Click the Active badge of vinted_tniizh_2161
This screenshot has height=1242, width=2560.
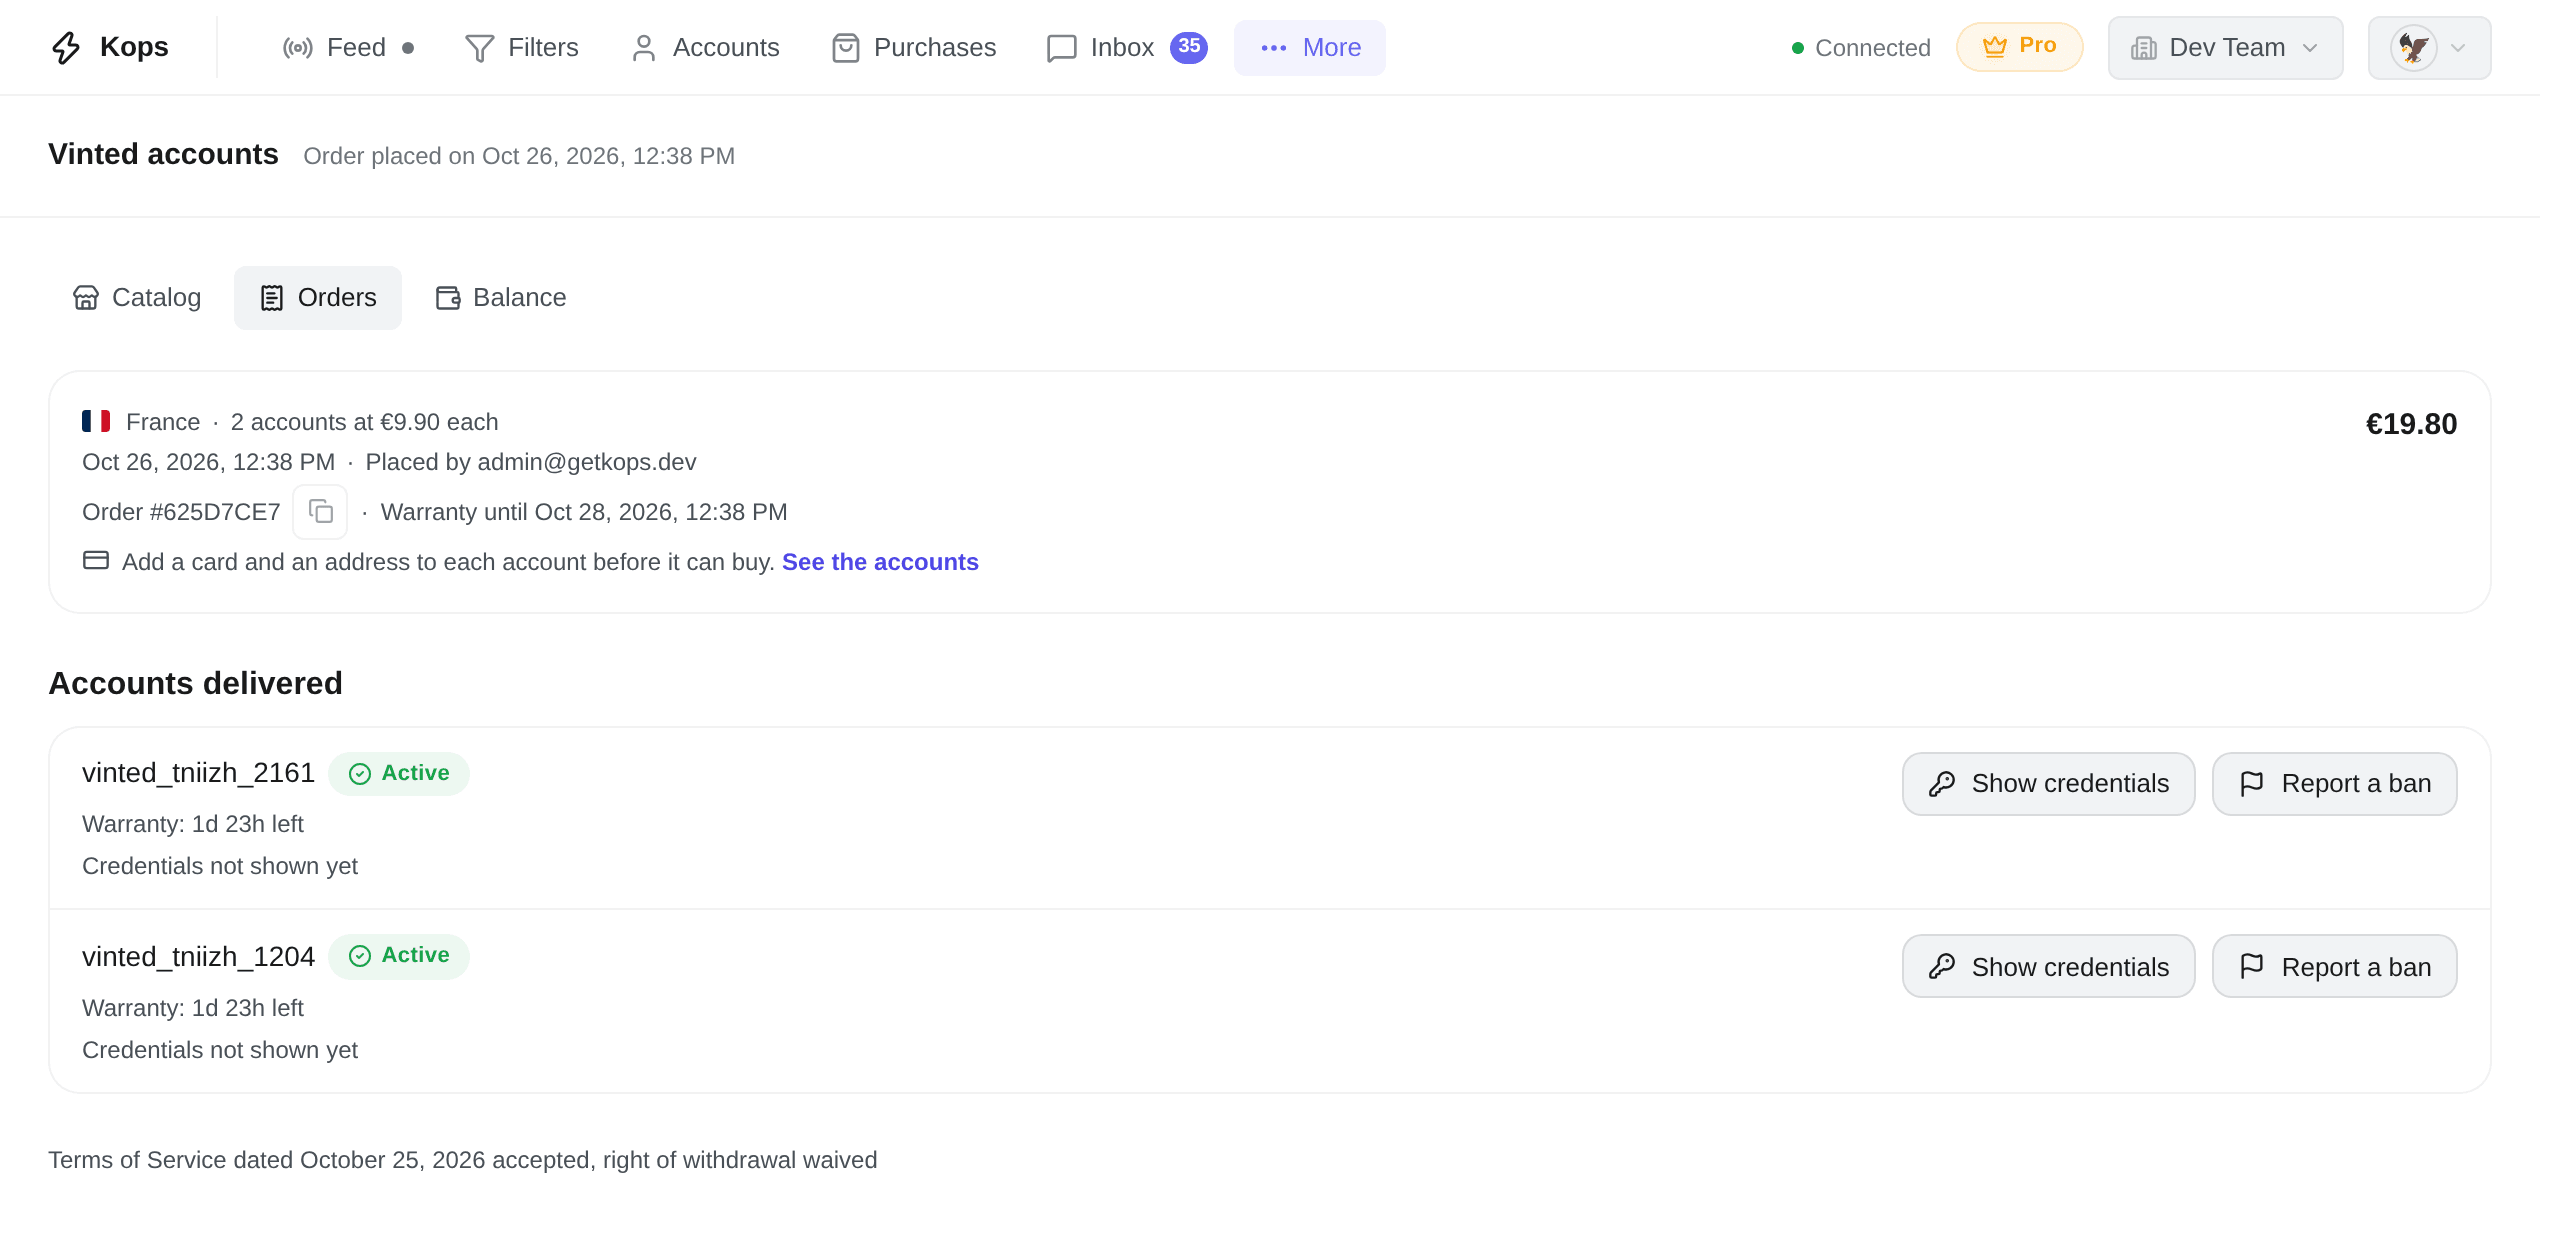pyautogui.click(x=399, y=773)
